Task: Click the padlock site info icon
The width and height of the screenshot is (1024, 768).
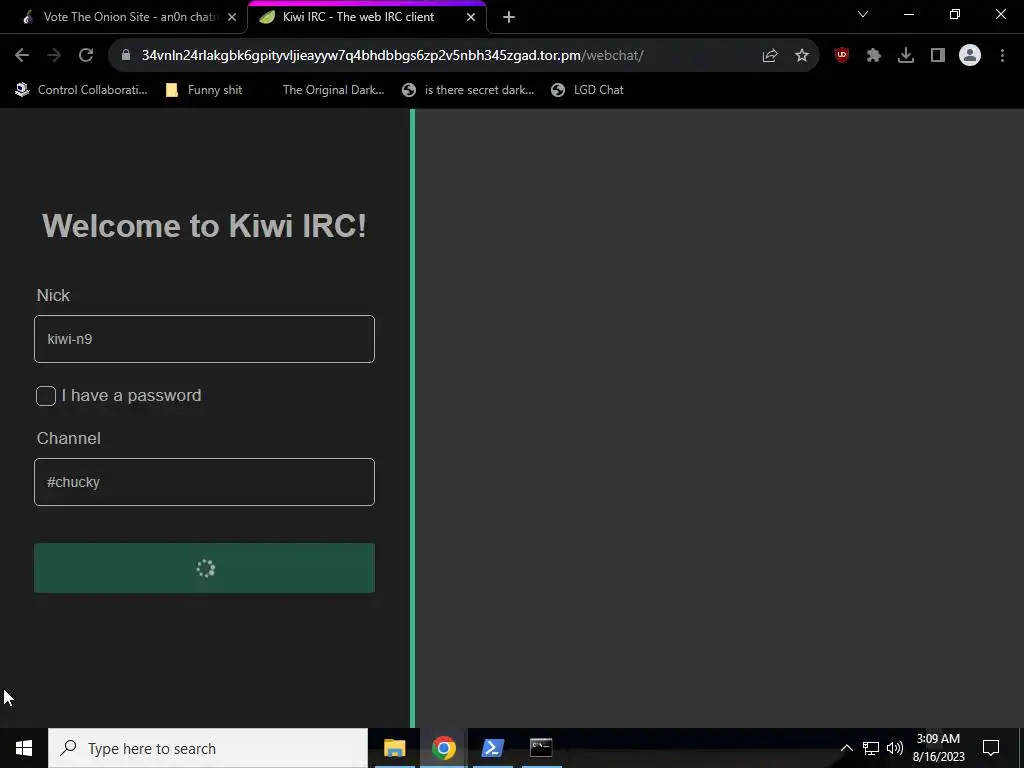Action: [x=126, y=56]
